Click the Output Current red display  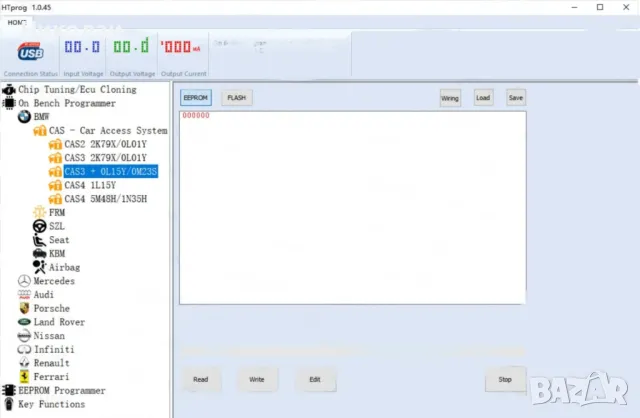[180, 48]
